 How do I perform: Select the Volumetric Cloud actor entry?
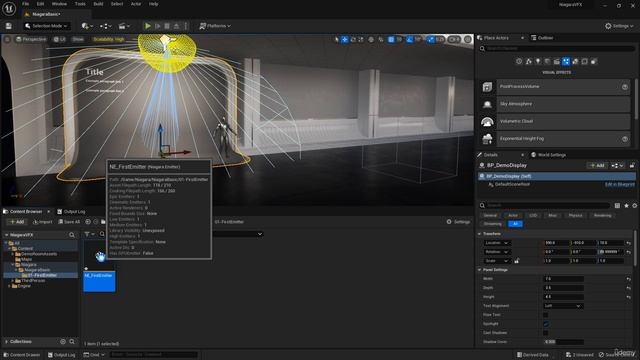pyautogui.click(x=555, y=121)
